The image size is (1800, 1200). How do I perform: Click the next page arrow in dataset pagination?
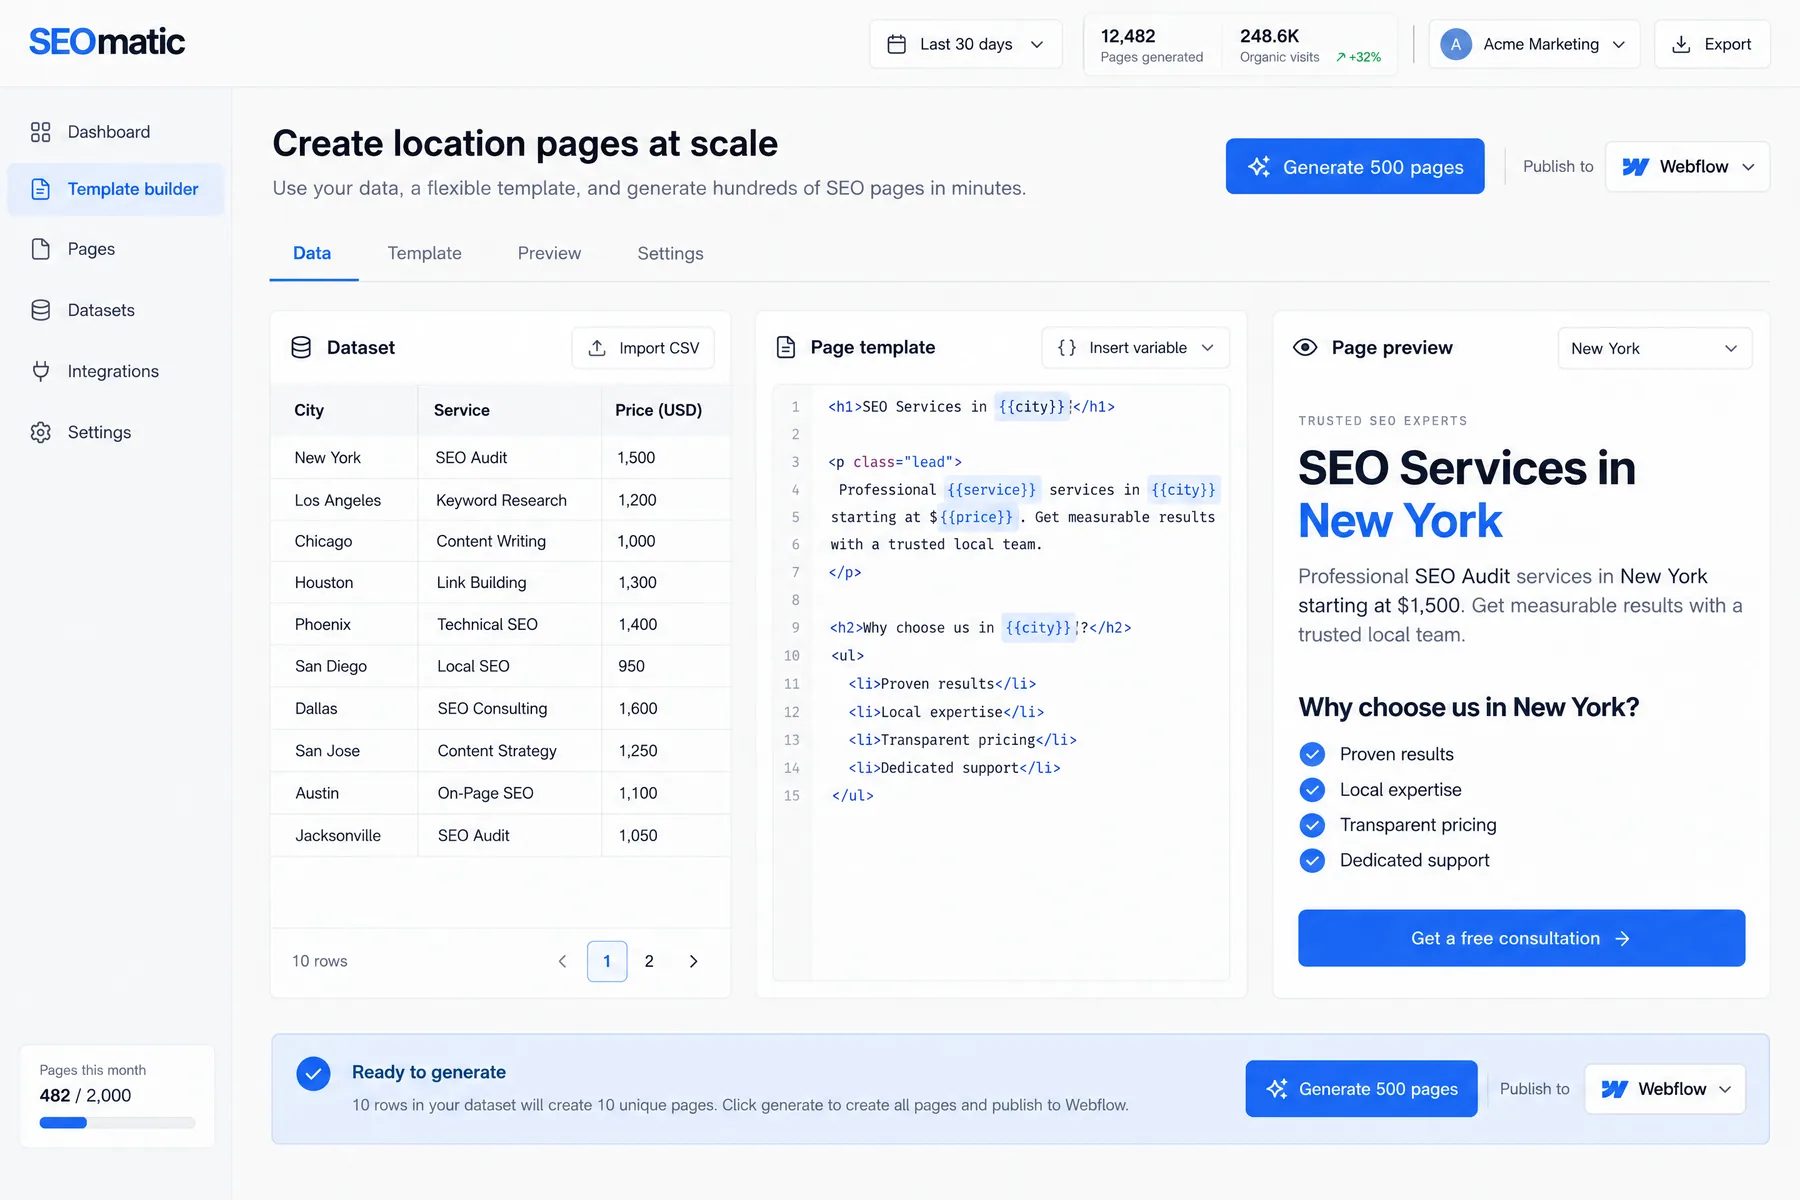(x=693, y=961)
